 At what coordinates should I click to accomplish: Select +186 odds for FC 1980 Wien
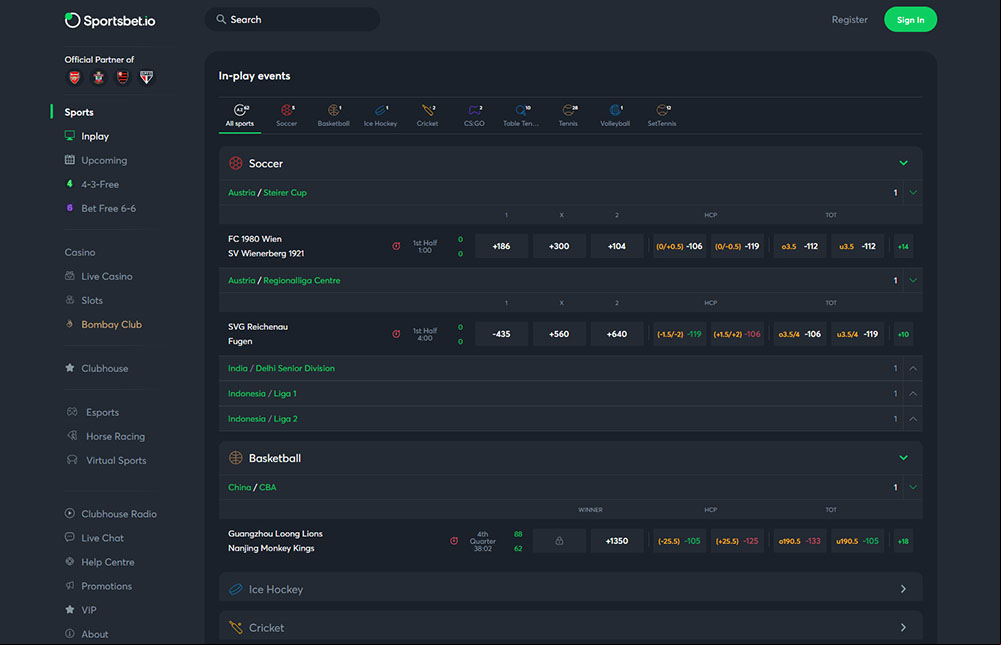pyautogui.click(x=501, y=246)
